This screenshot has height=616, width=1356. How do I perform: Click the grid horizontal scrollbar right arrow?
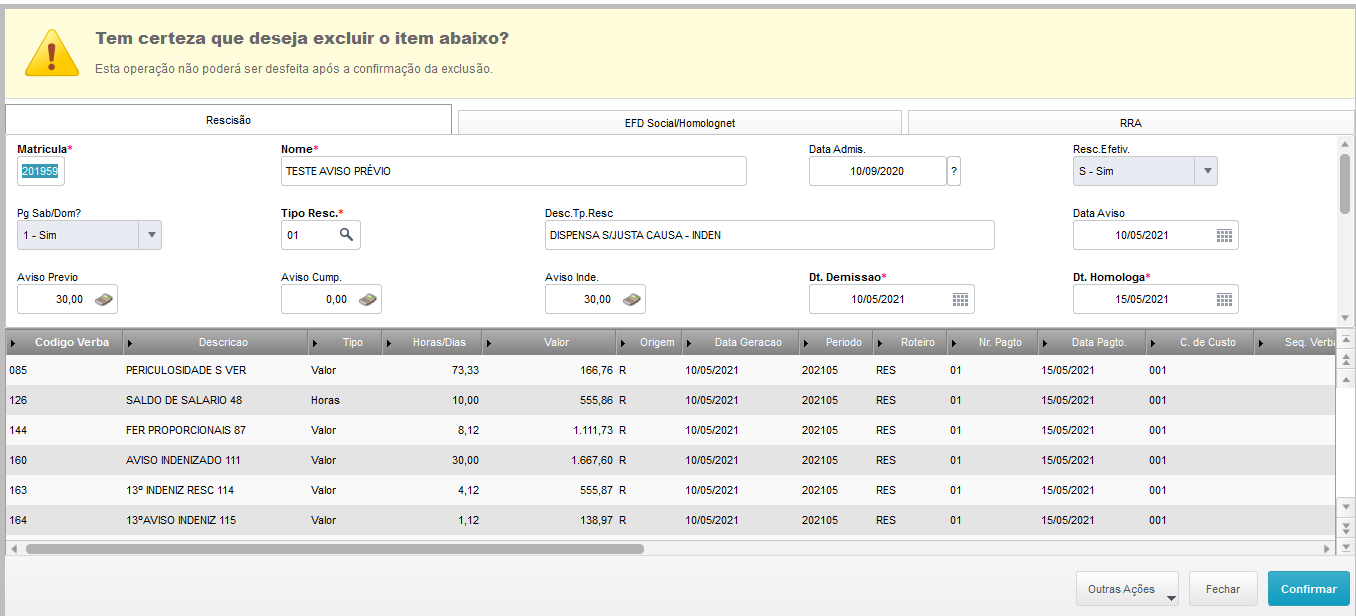click(x=1328, y=548)
